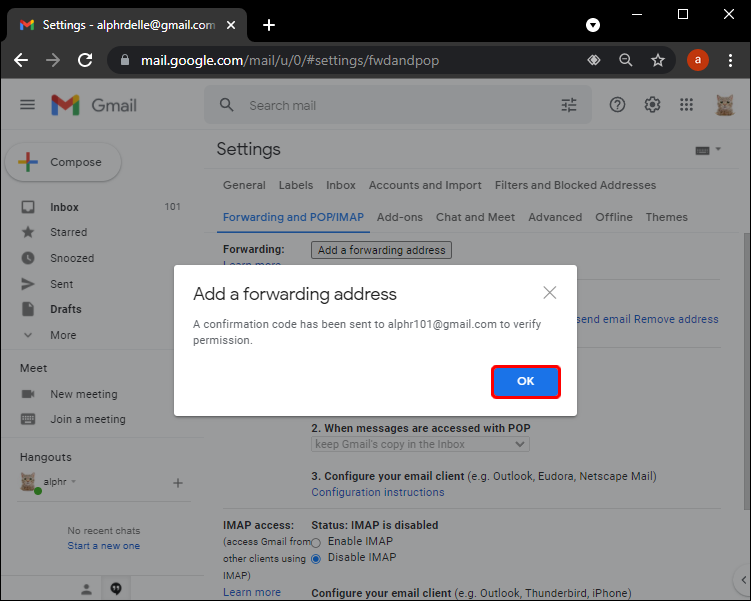Open the Configuration instructions link
The image size is (751, 601).
(378, 492)
